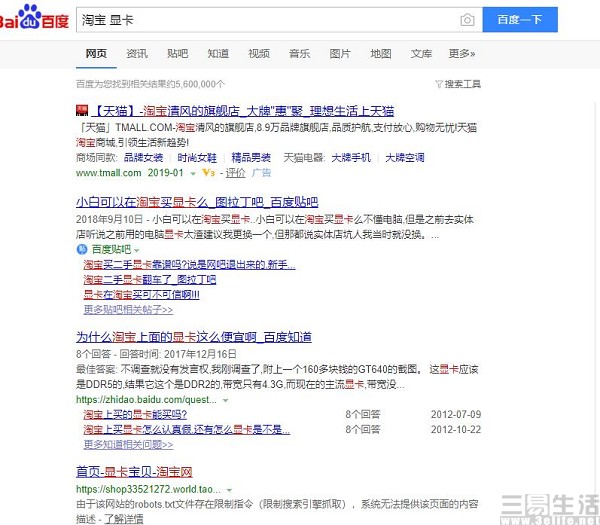Click the Baidu logo
Screen dimensions: 600x525
click(34, 17)
